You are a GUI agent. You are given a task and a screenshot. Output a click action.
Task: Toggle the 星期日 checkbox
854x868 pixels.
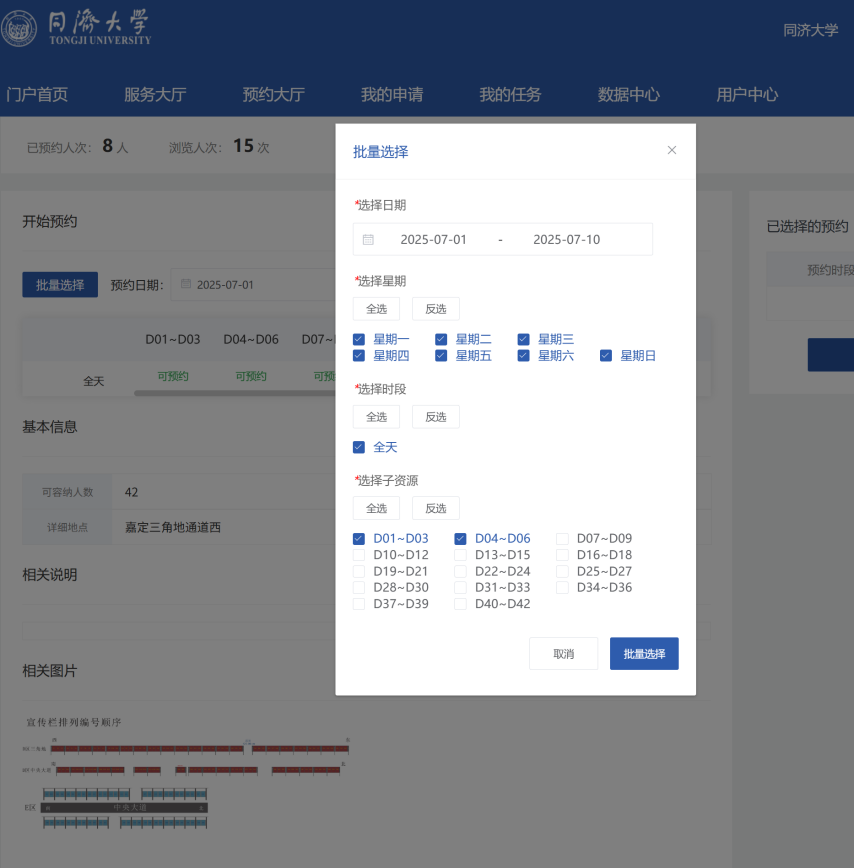[606, 355]
